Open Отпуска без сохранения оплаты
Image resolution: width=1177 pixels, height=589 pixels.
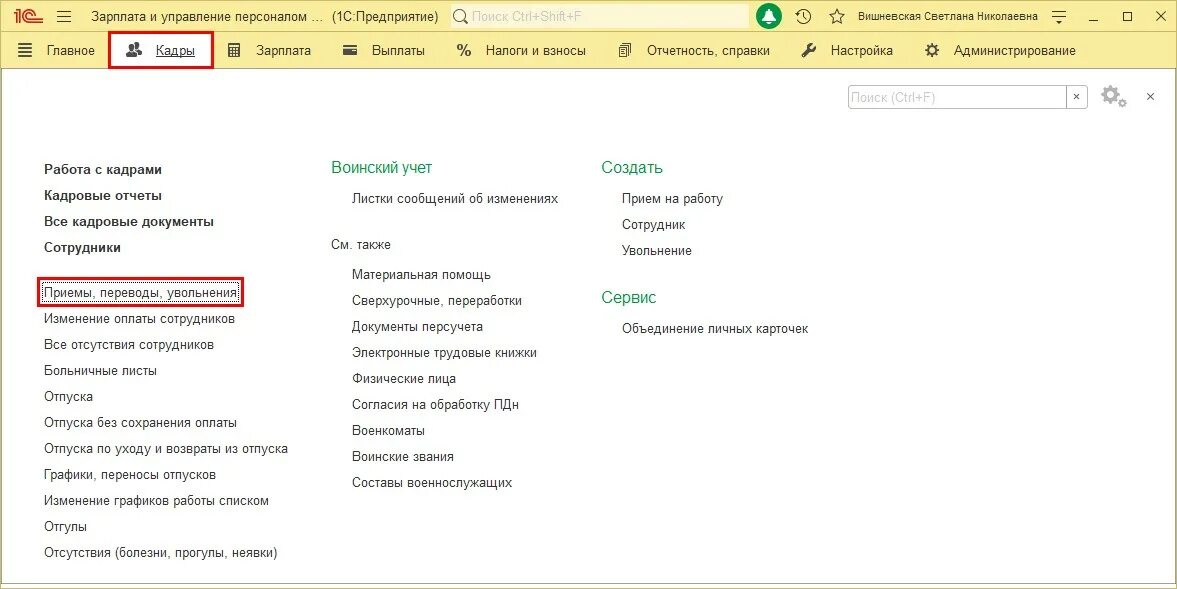pyautogui.click(x=140, y=422)
